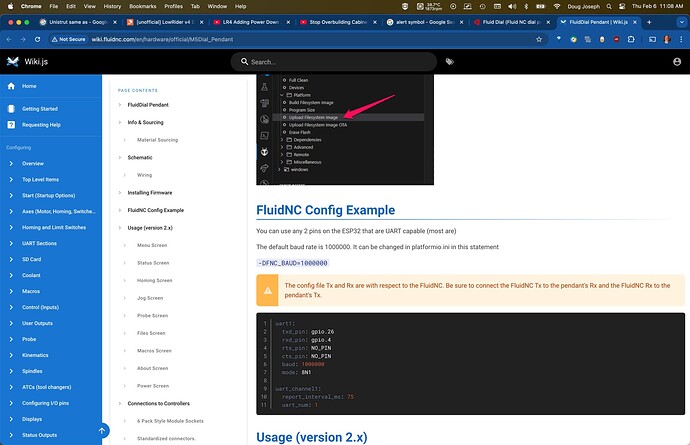This screenshot has width=690, height=445.
Task: Open the macOS Spotlight search icon
Action: (x=609, y=6)
